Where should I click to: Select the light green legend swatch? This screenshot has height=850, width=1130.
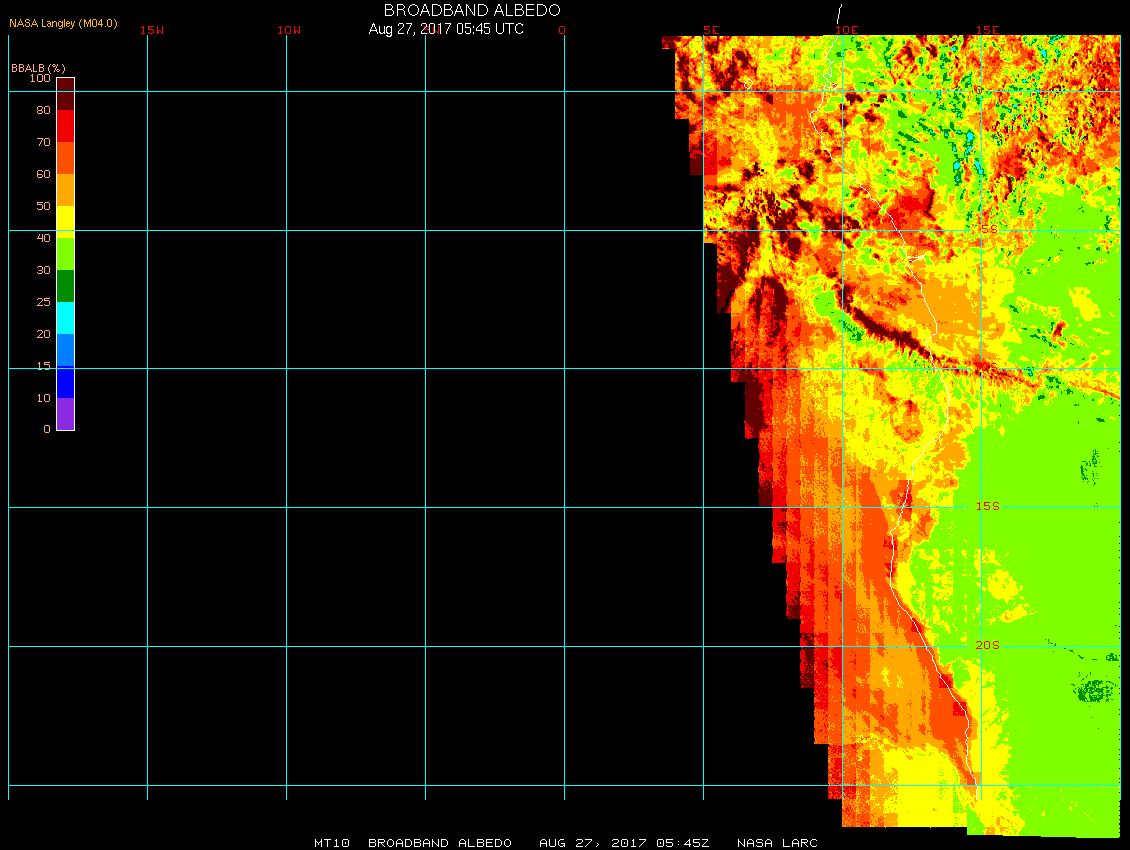click(x=65, y=253)
